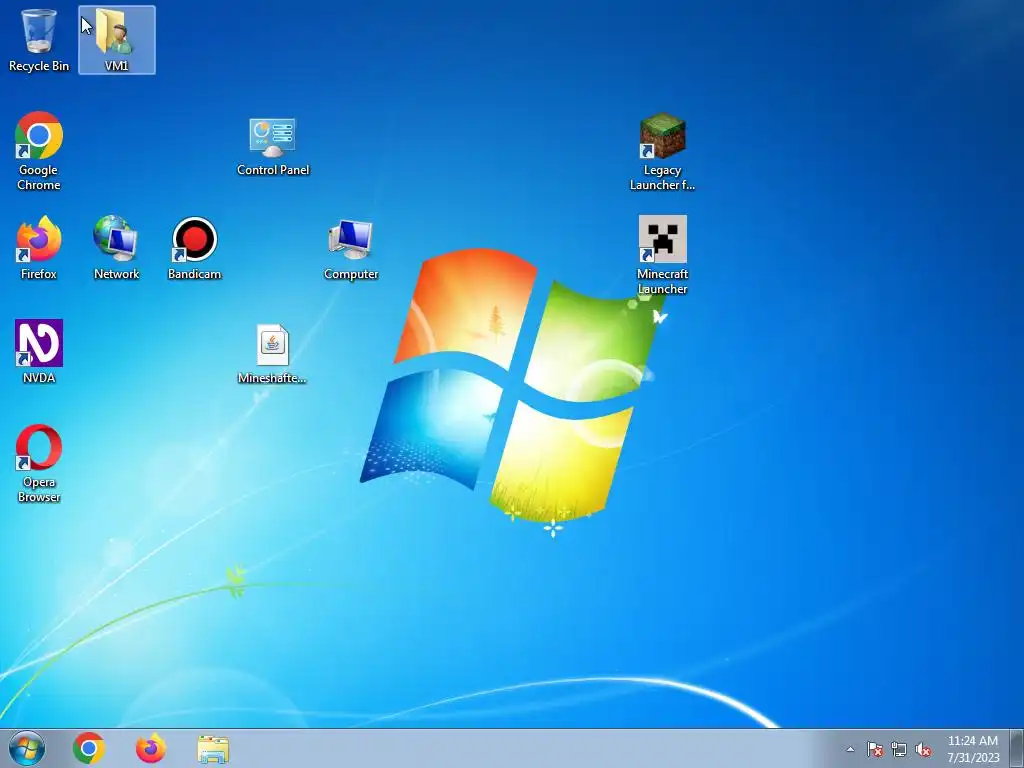Click the Show Desktop button
1024x768 pixels.
click(x=1017, y=748)
